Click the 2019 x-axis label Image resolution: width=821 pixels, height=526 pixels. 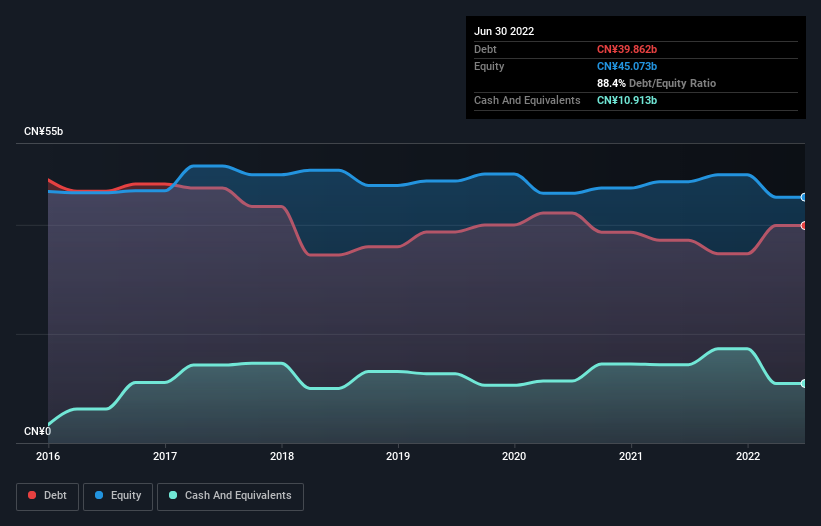[x=398, y=456]
